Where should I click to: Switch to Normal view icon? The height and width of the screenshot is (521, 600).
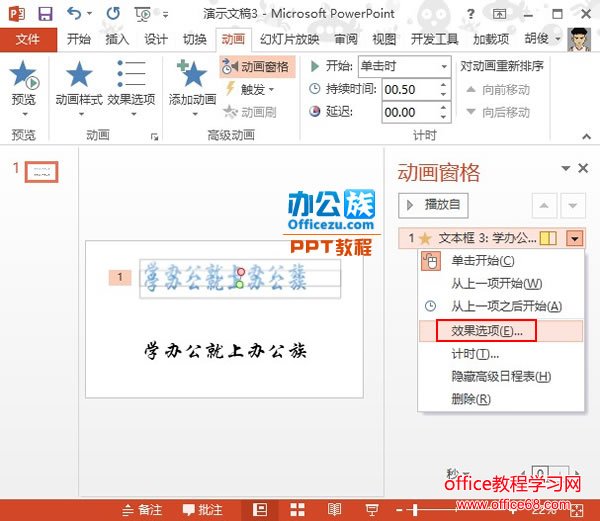260,510
